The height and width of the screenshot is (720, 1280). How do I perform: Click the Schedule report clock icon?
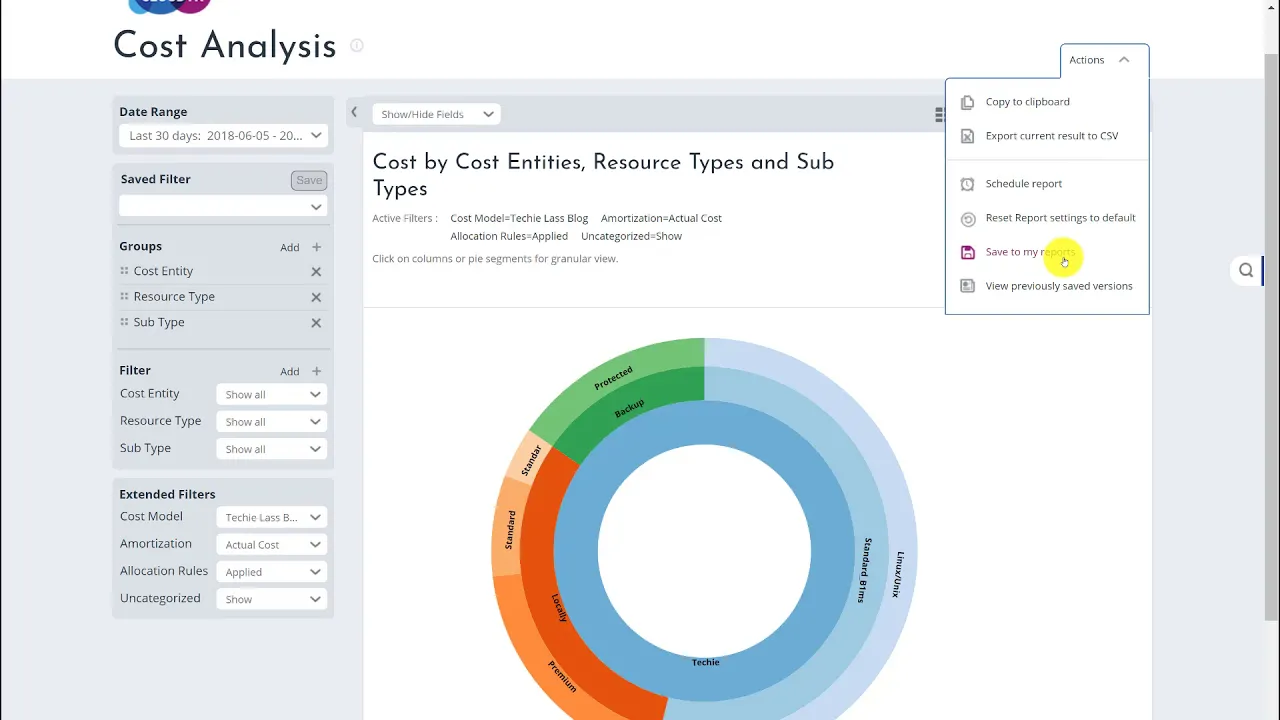coord(967,184)
